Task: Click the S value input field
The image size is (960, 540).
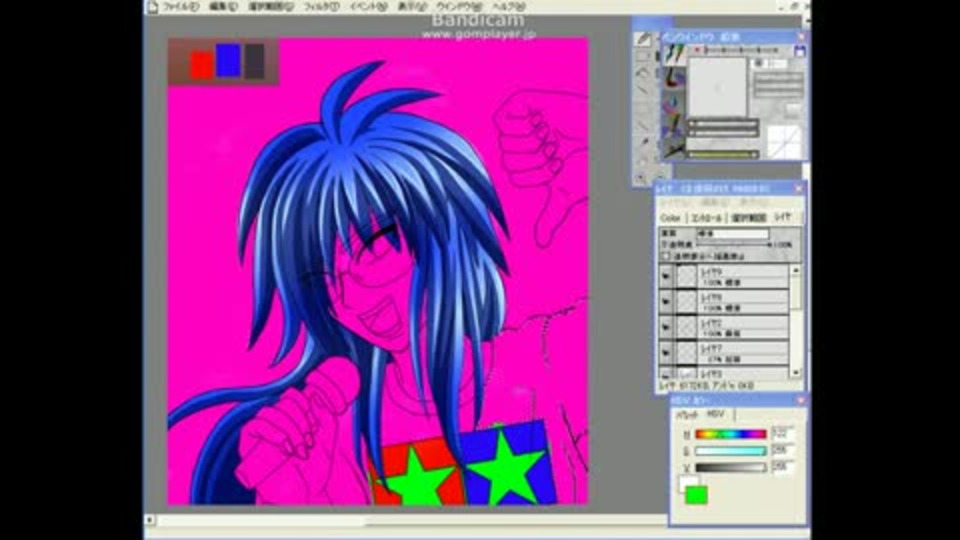Action: tap(783, 450)
